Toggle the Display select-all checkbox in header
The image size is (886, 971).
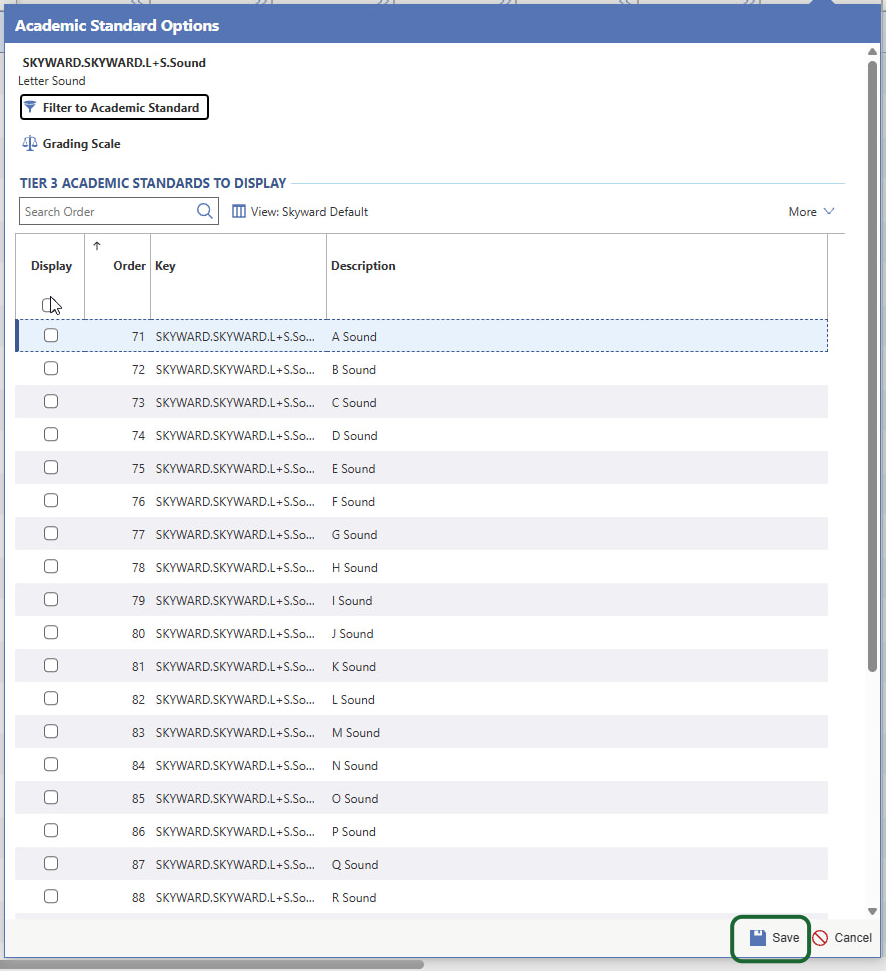point(49,305)
